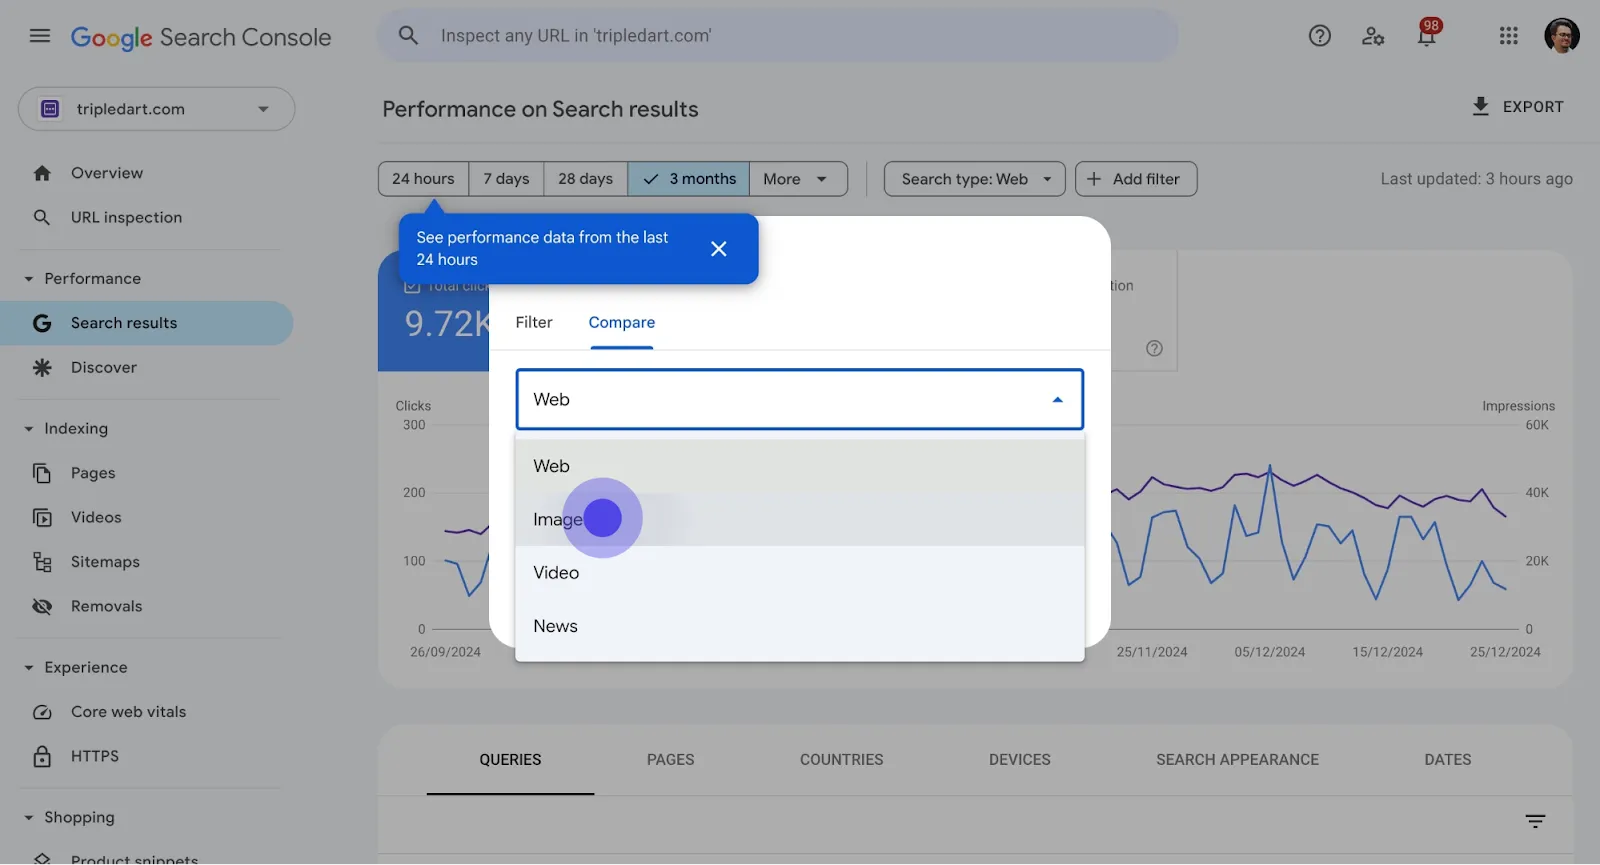
Task: Open the Google apps grid
Action: coord(1509,36)
